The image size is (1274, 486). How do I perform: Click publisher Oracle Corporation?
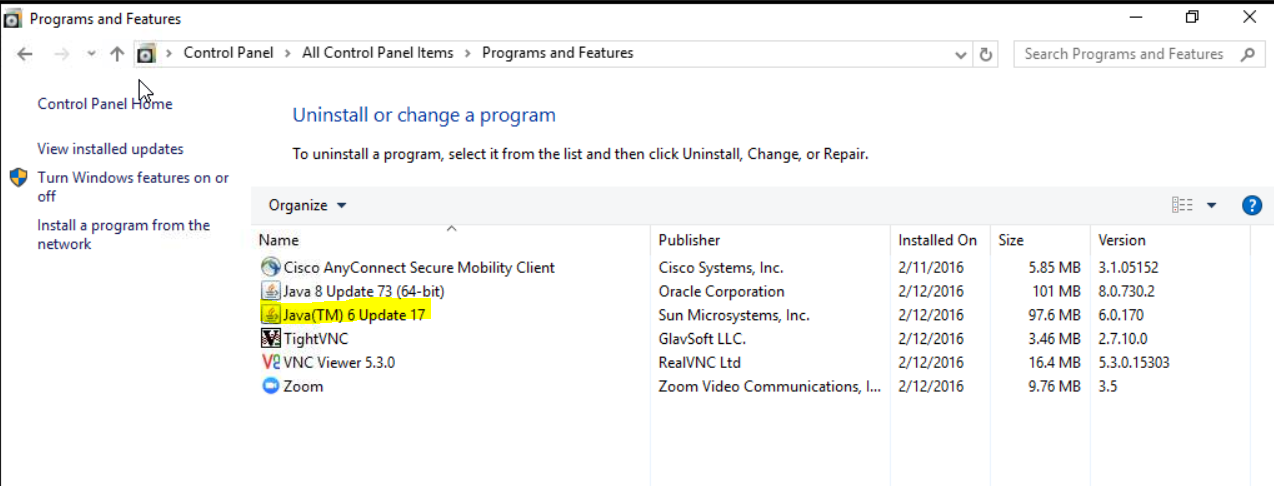tap(721, 291)
